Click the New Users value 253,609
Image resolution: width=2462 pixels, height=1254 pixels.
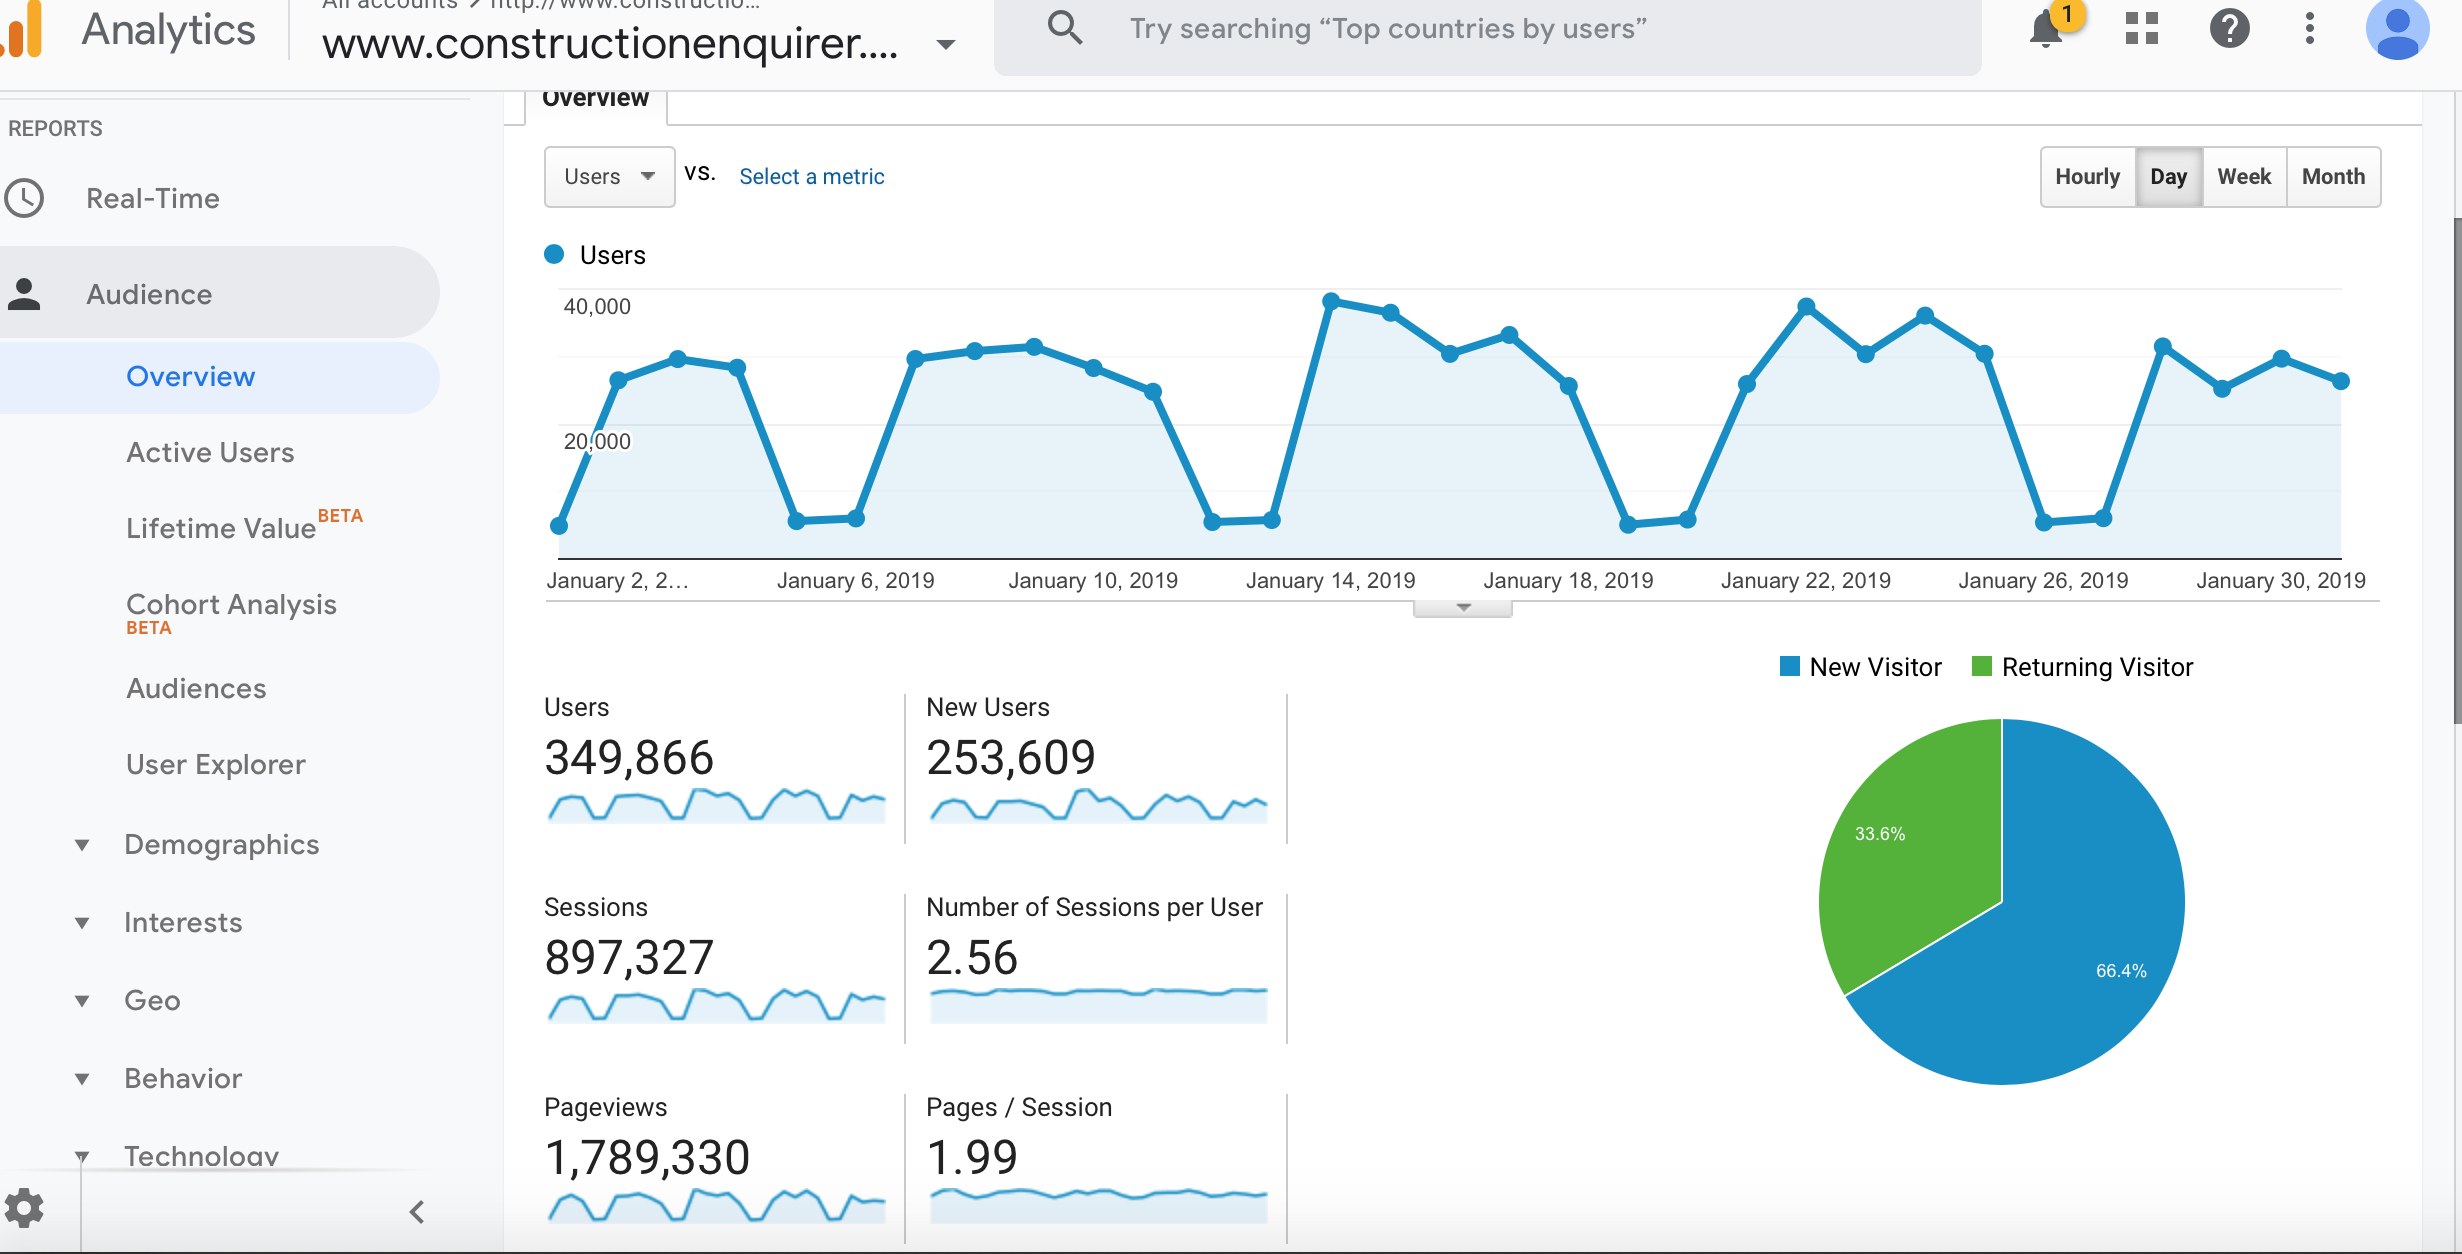[x=1011, y=758]
